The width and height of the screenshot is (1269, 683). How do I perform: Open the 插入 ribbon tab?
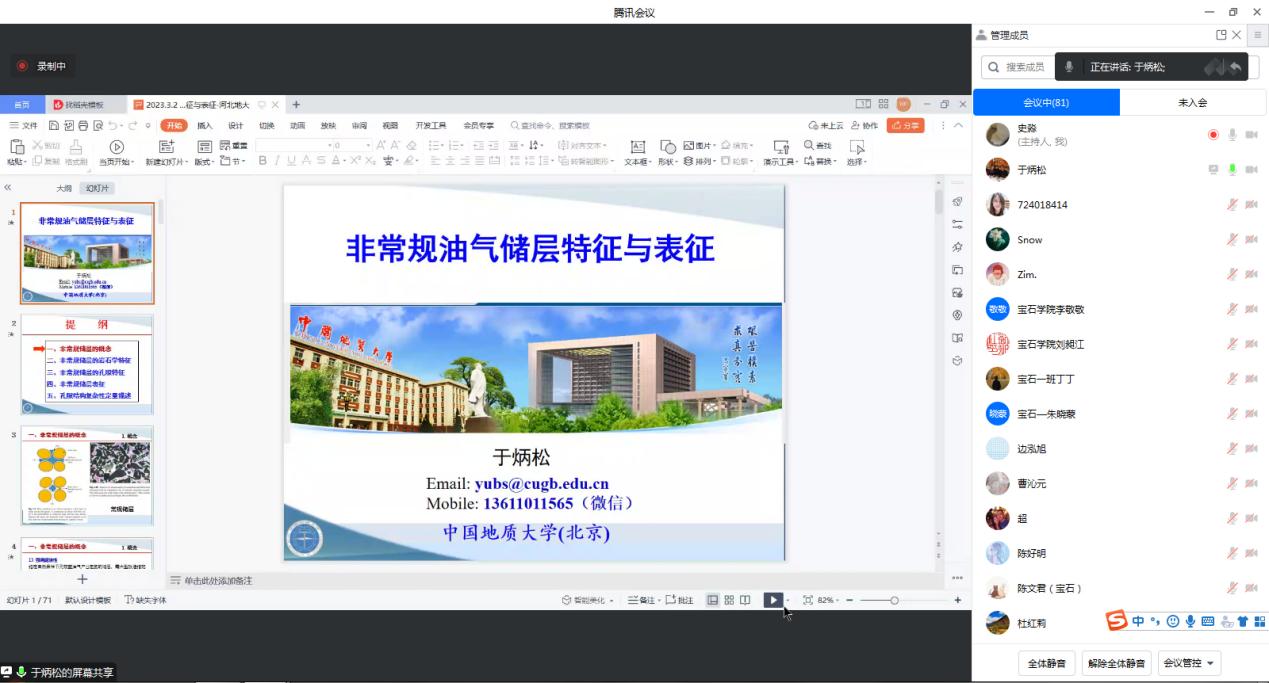(x=205, y=126)
